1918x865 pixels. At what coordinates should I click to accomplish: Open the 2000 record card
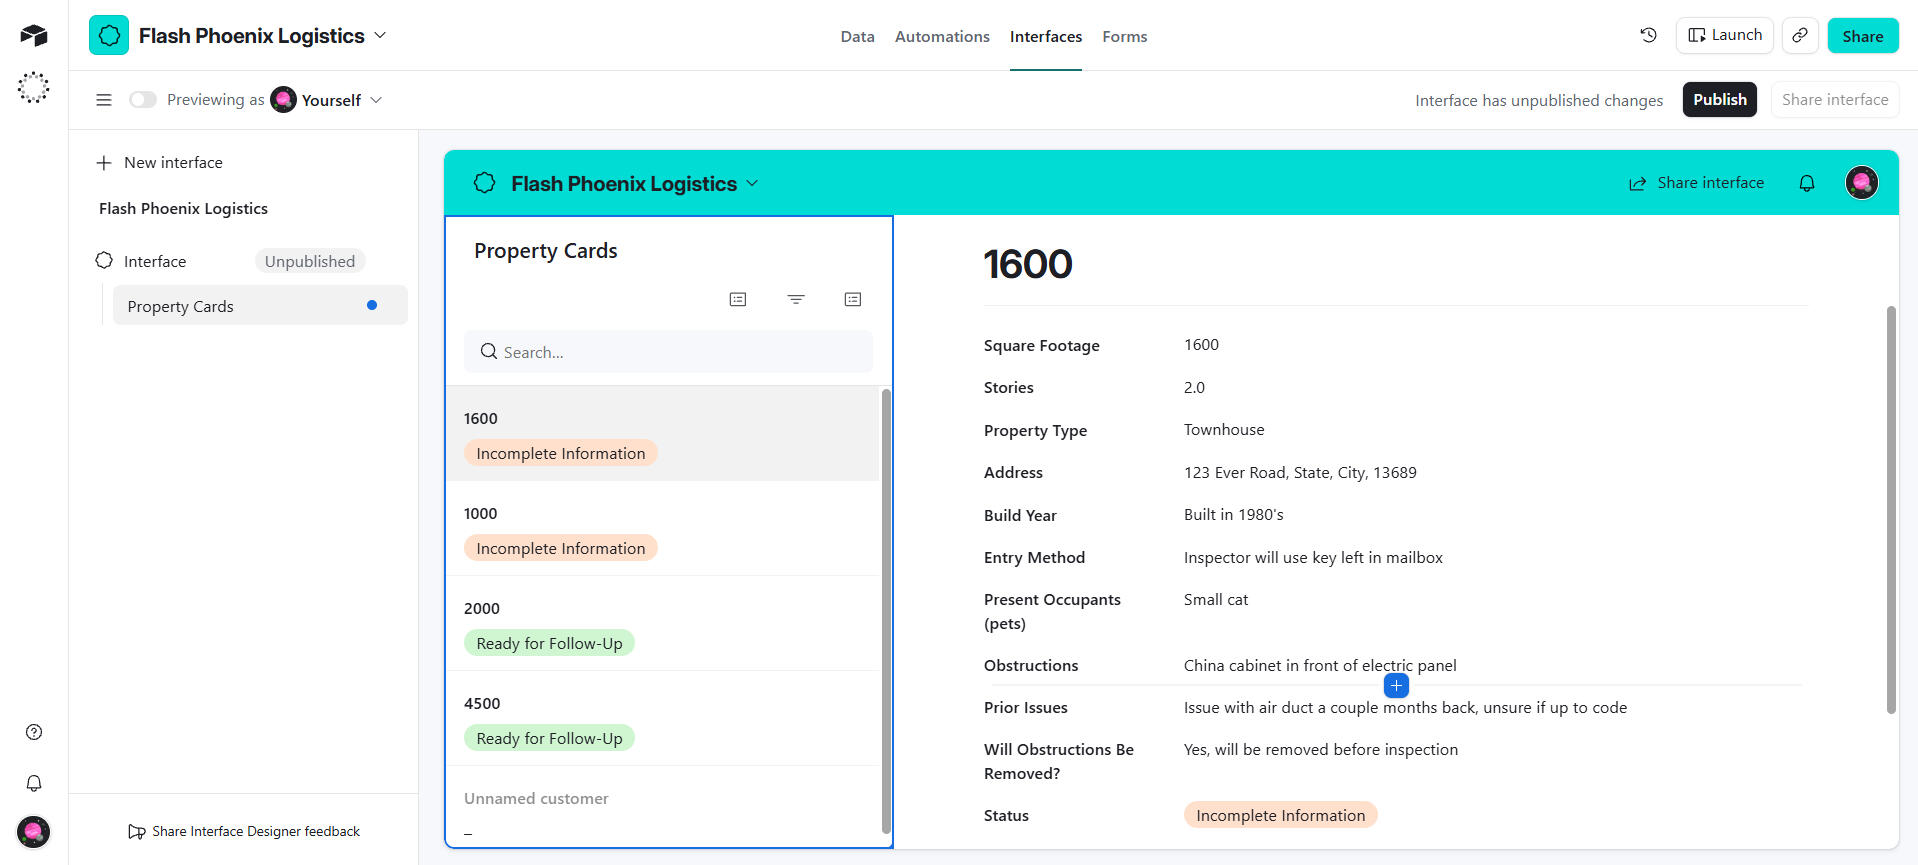[662, 624]
